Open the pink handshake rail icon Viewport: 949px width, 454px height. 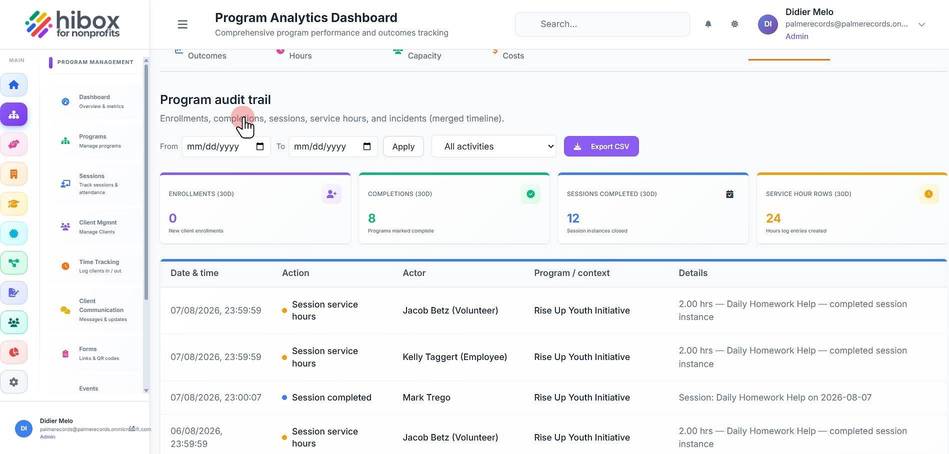tap(13, 144)
